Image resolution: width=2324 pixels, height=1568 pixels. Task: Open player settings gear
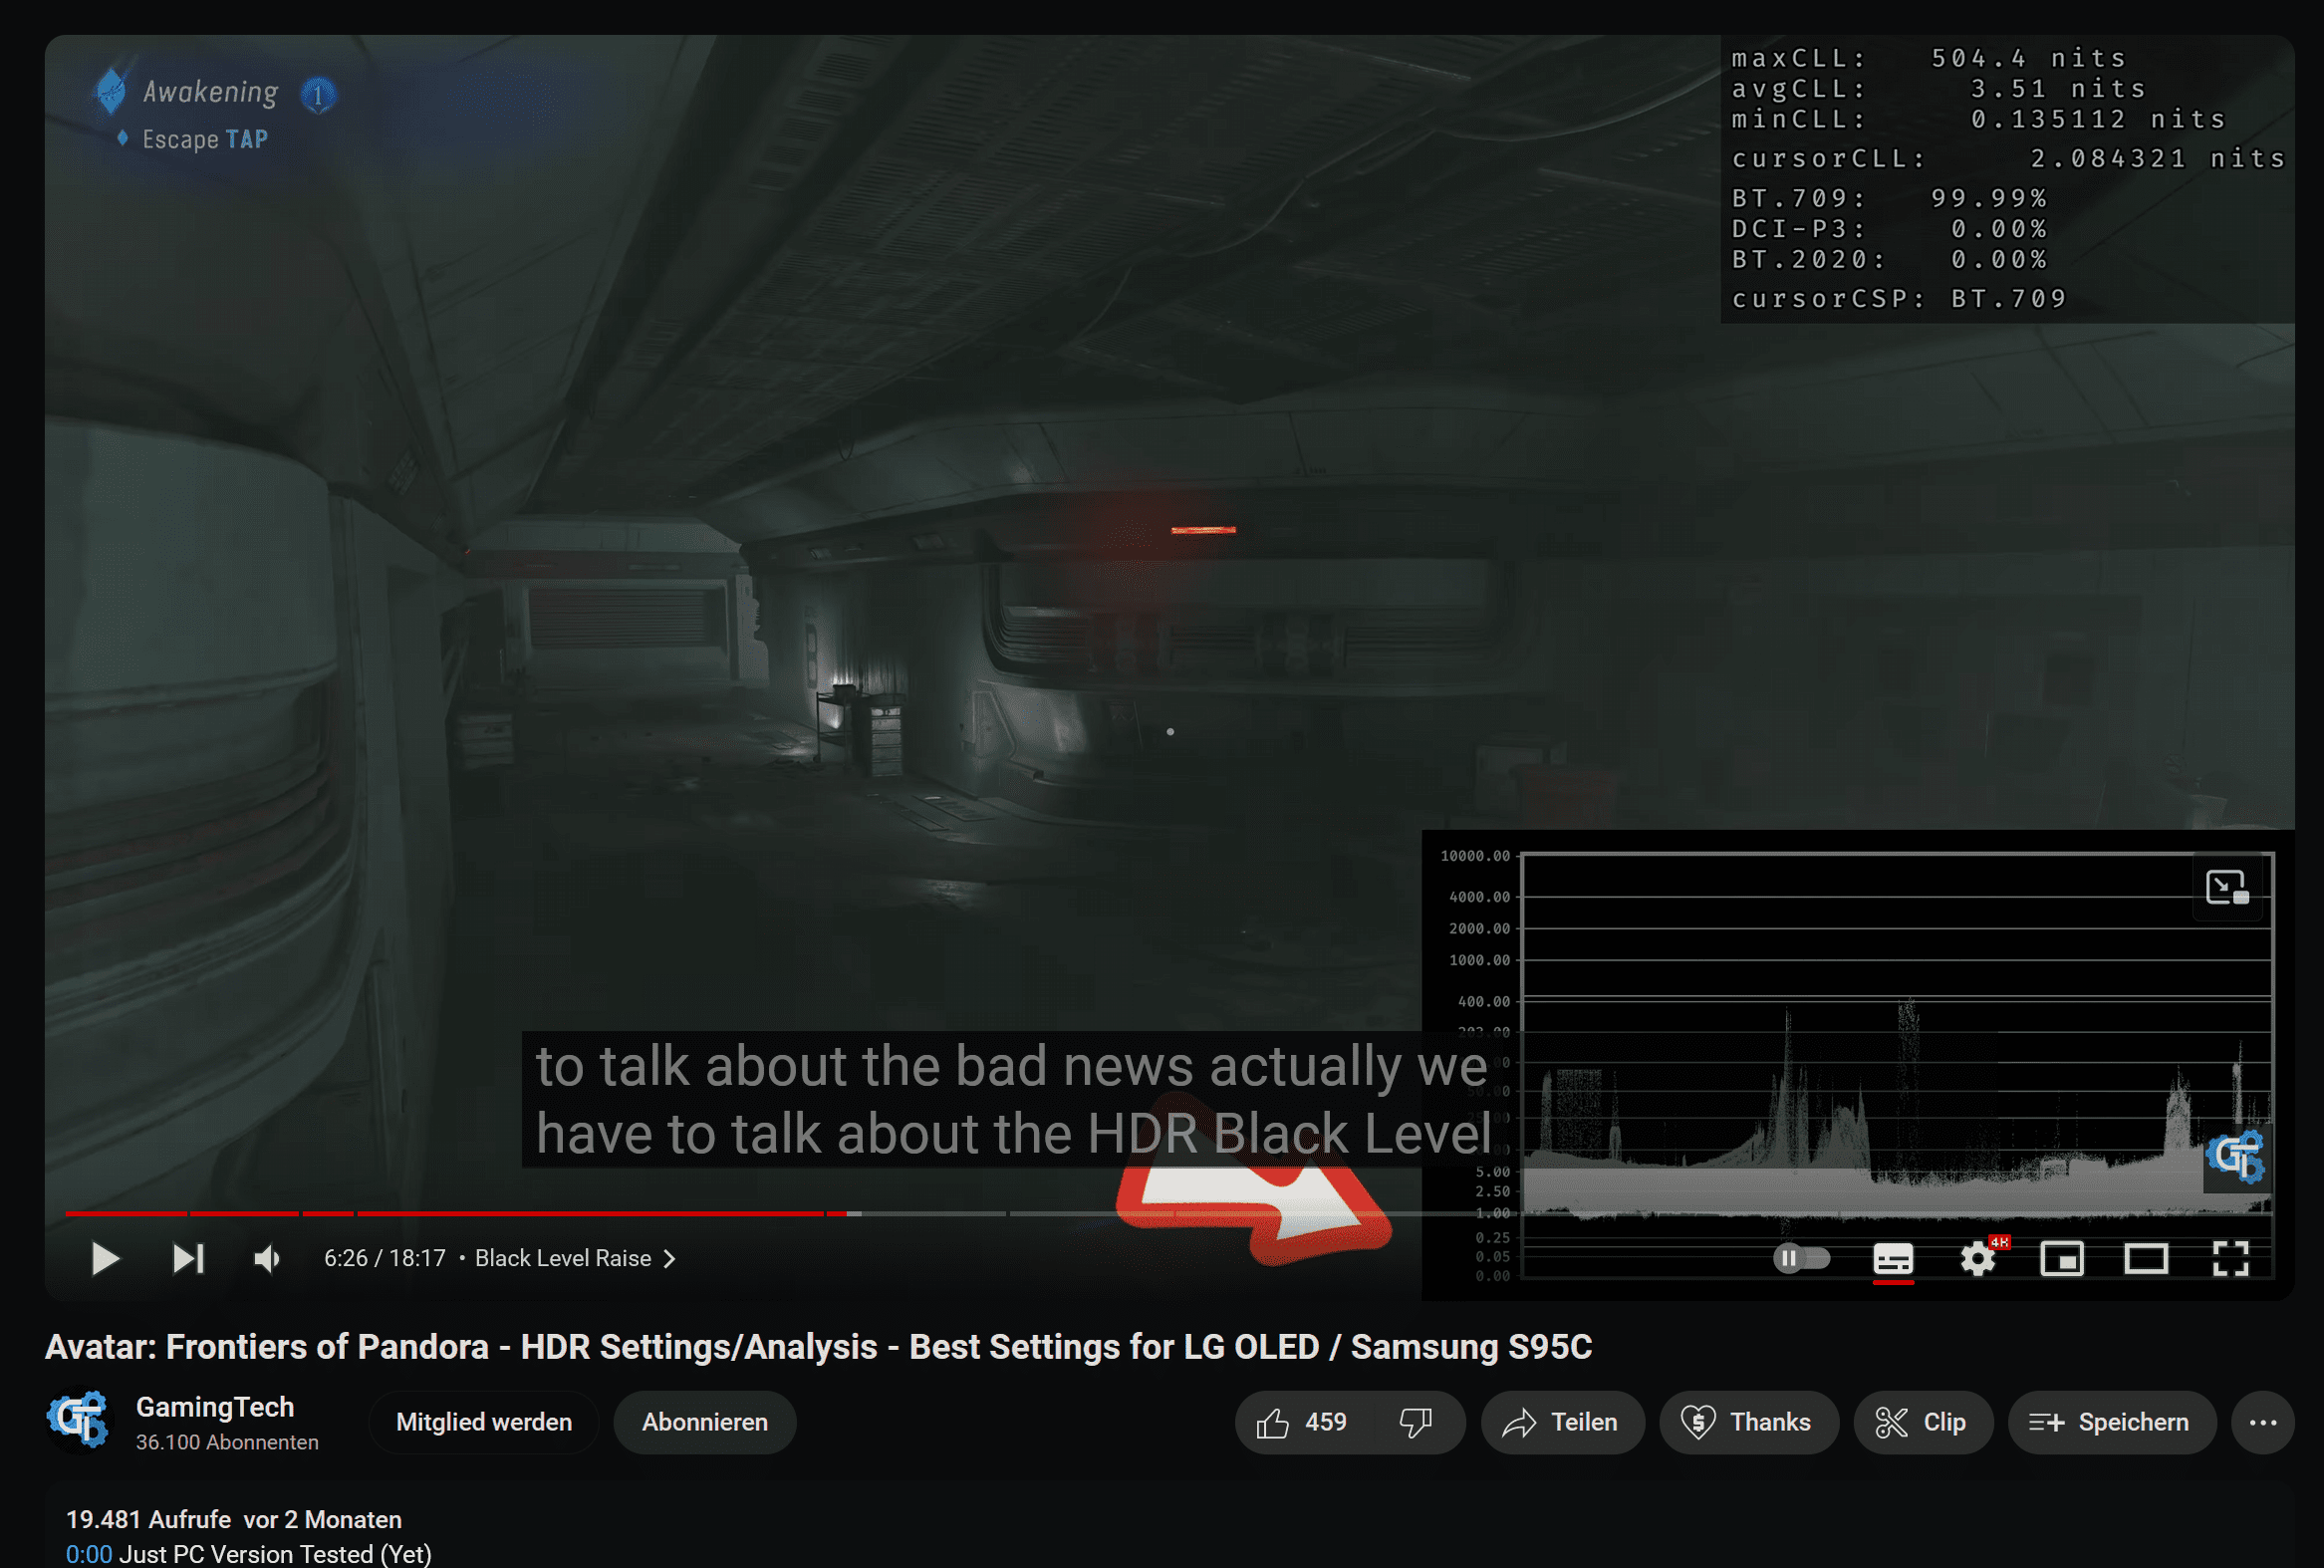click(1978, 1258)
